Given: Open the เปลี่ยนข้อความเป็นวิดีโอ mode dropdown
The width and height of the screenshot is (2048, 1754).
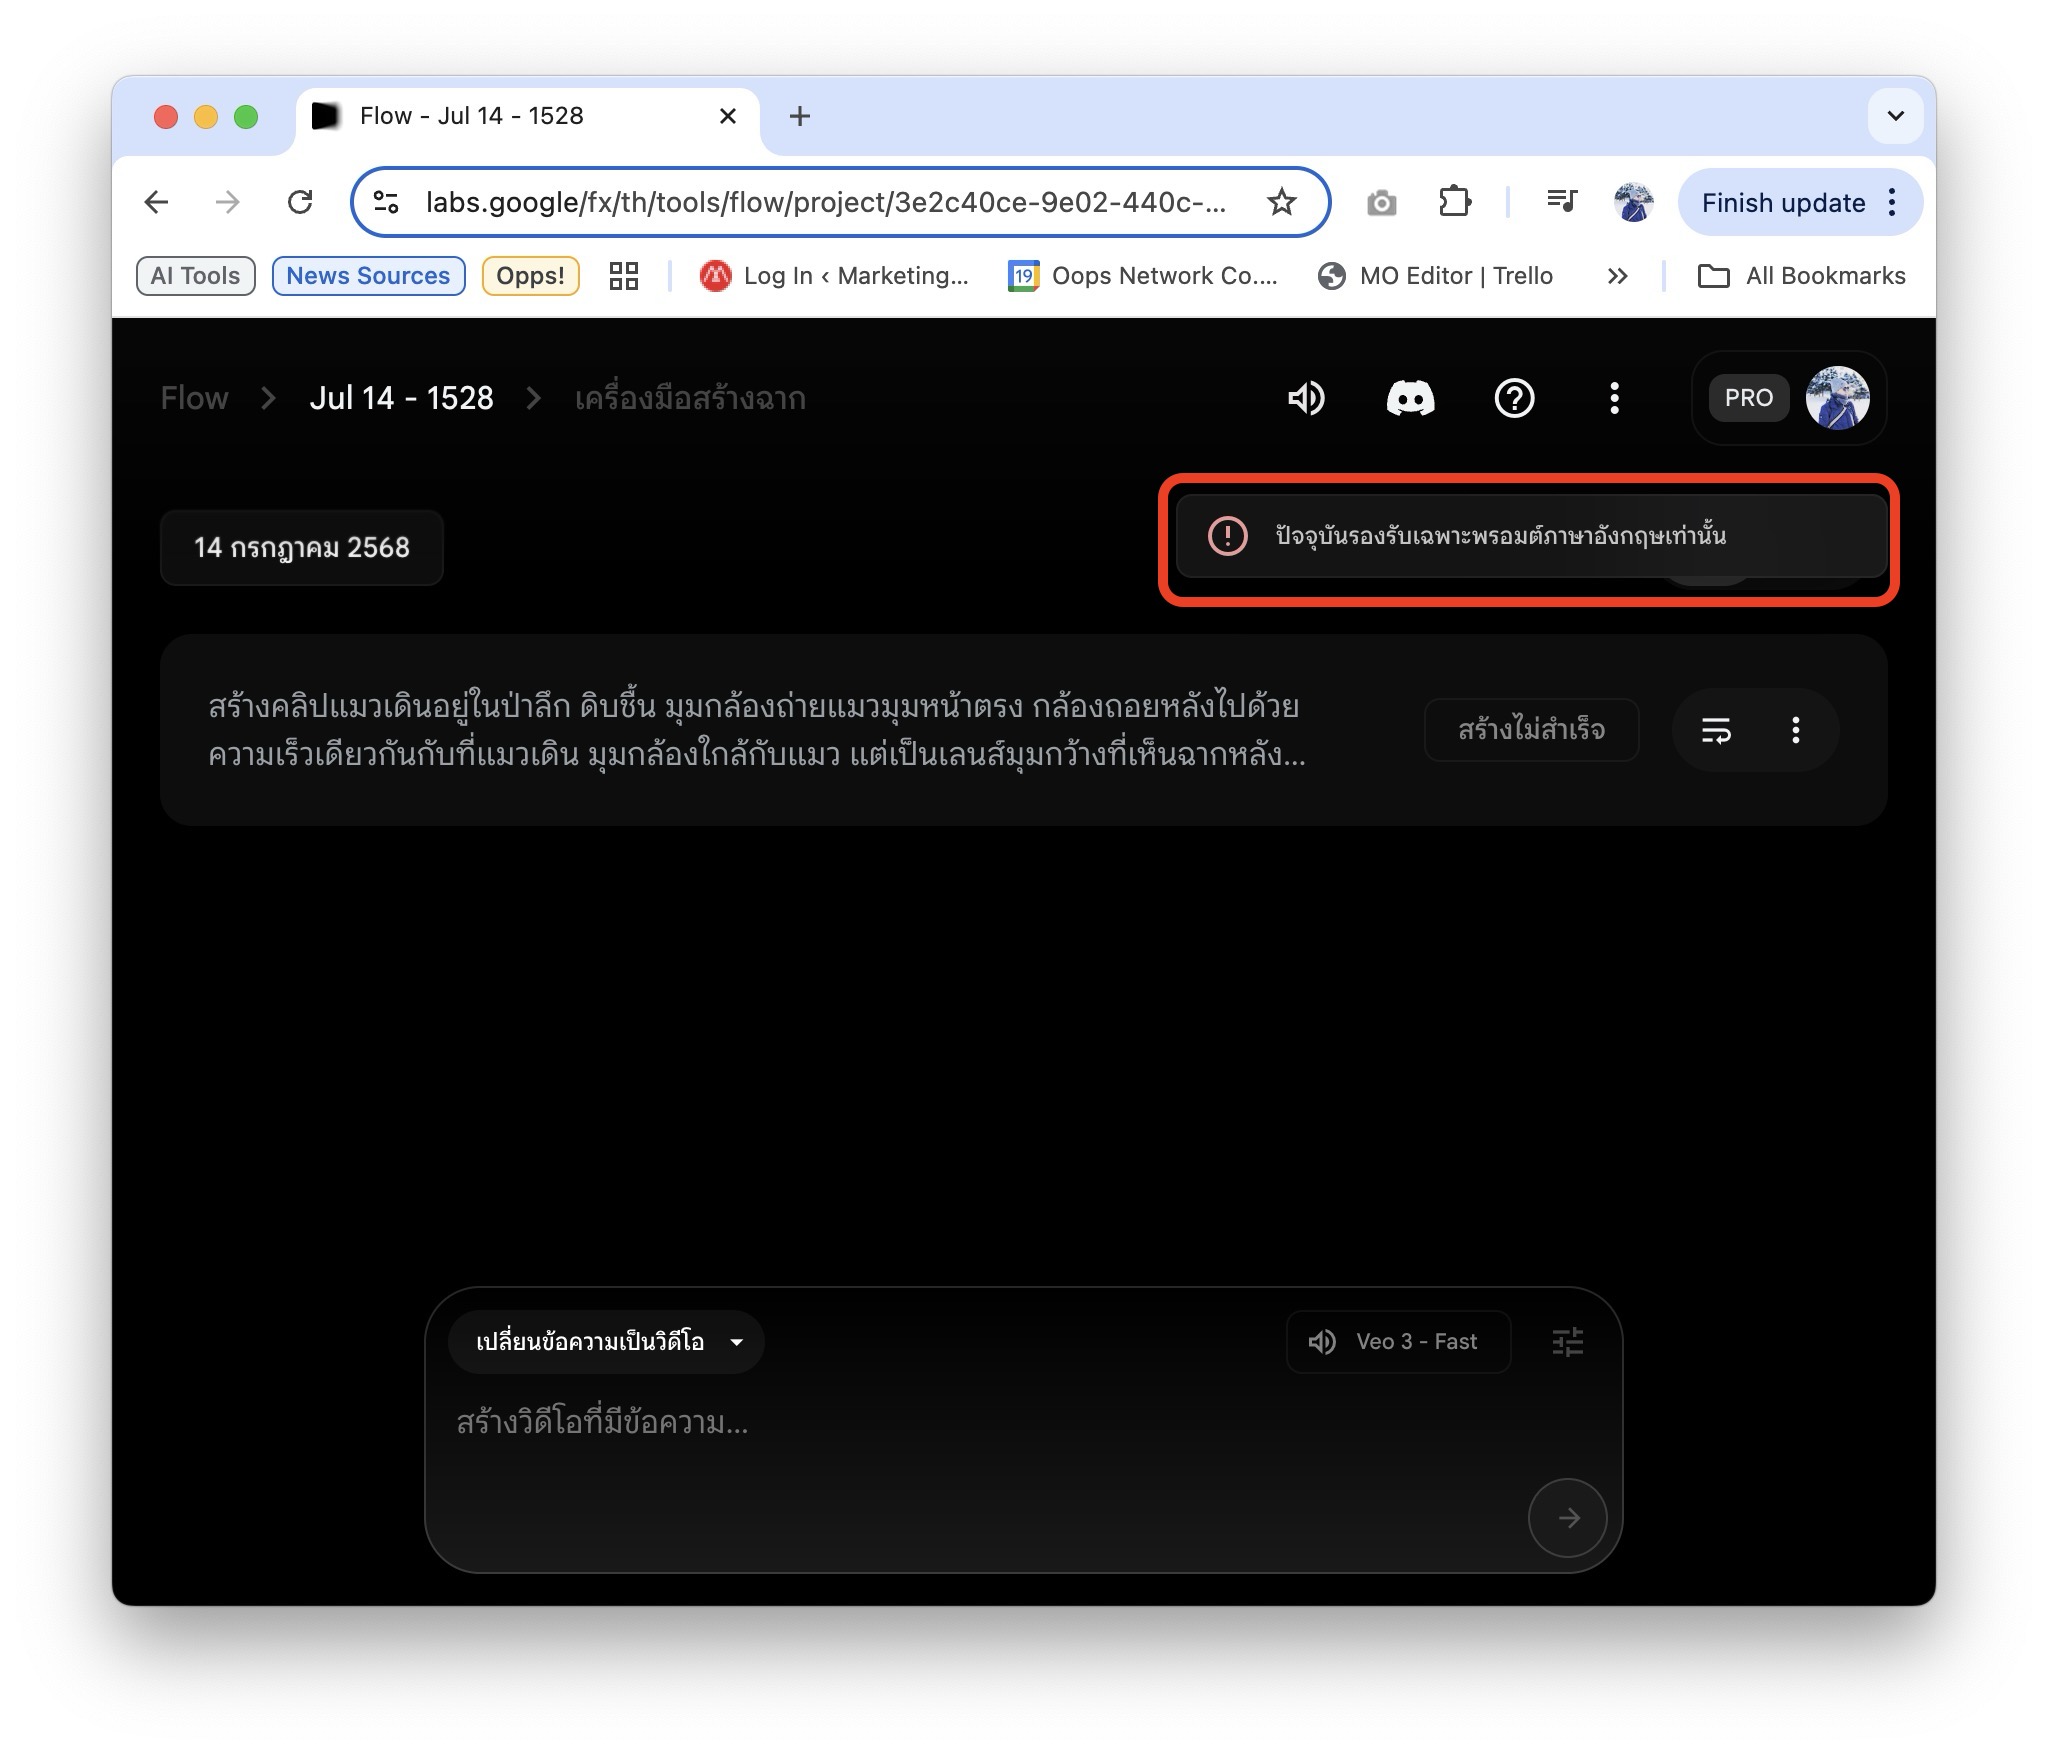Looking at the screenshot, I should coord(606,1342).
